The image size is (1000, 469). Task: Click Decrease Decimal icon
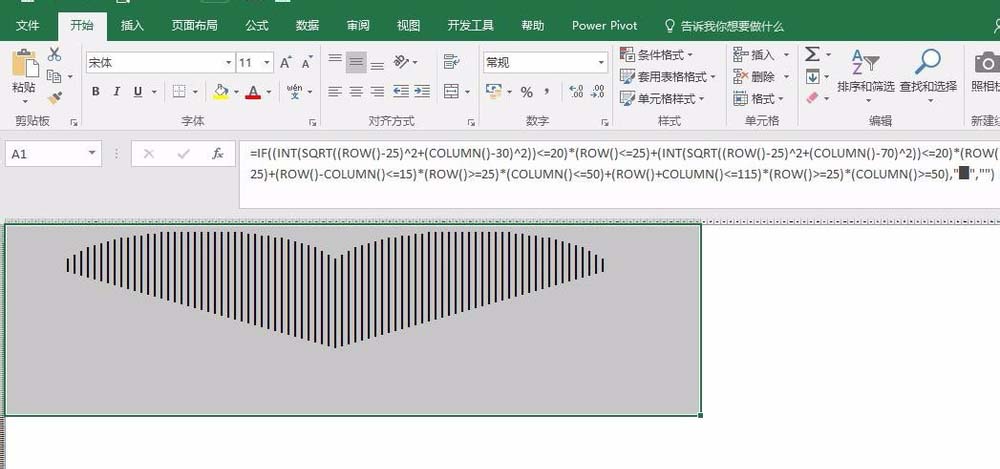(x=598, y=92)
